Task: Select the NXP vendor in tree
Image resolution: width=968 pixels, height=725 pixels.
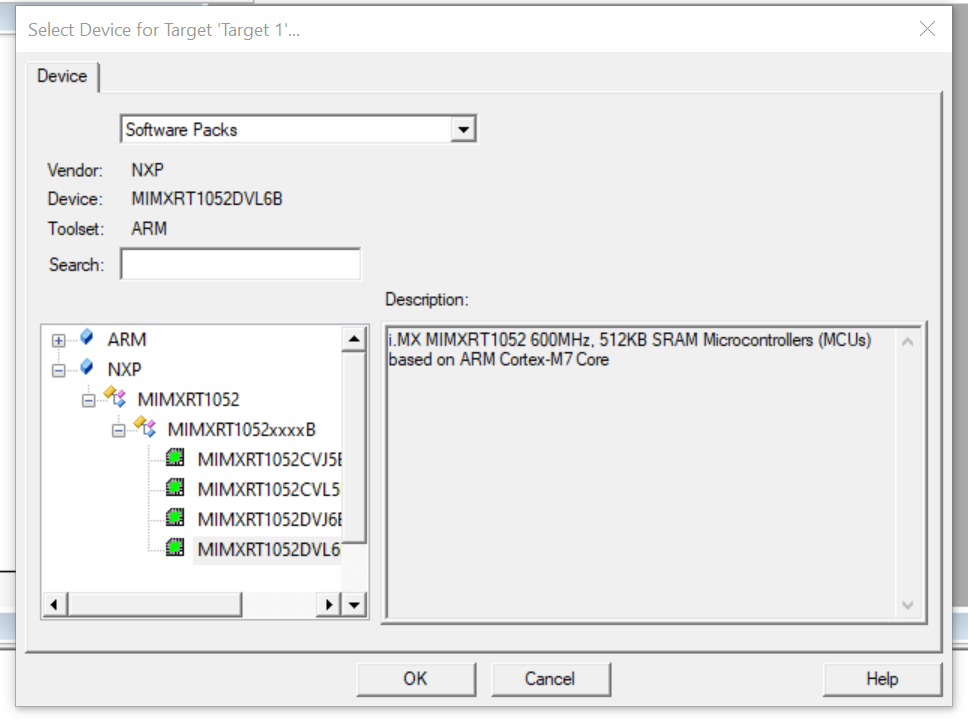Action: point(124,369)
